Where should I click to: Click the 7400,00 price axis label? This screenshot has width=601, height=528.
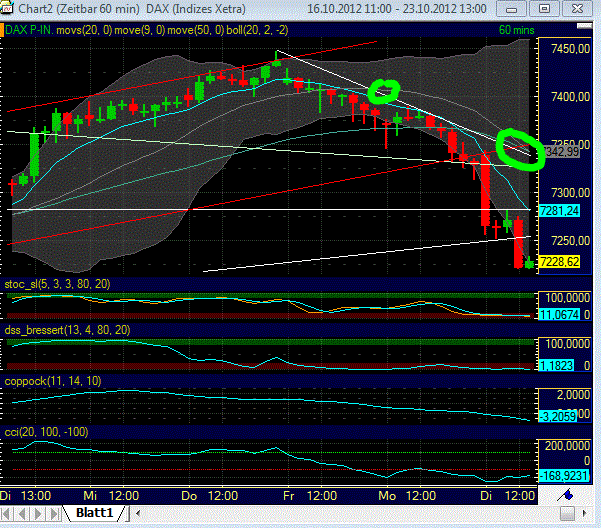[x=570, y=97]
